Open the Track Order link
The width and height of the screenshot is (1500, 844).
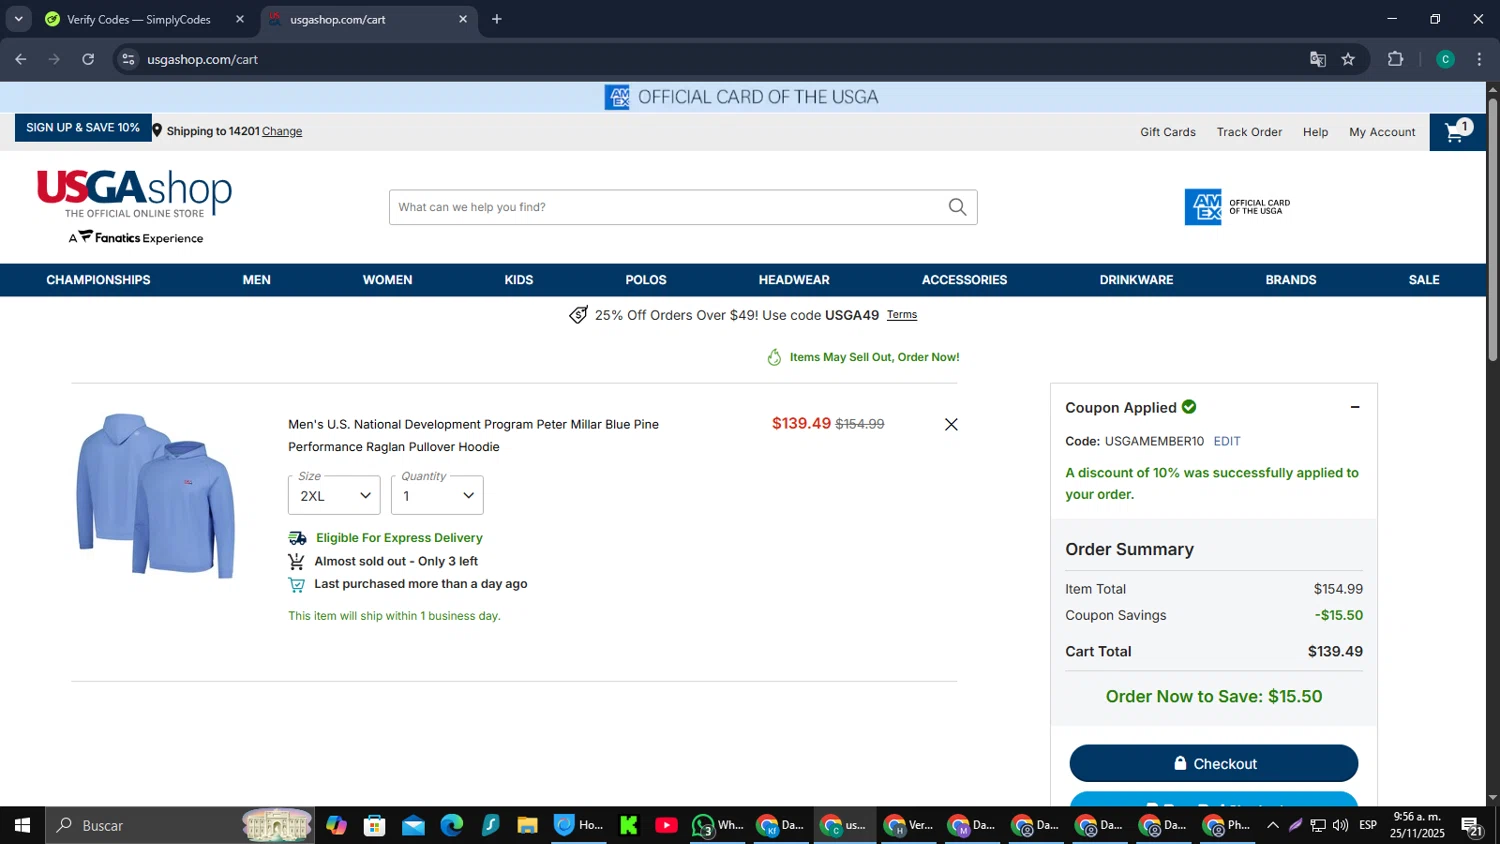1249,132
